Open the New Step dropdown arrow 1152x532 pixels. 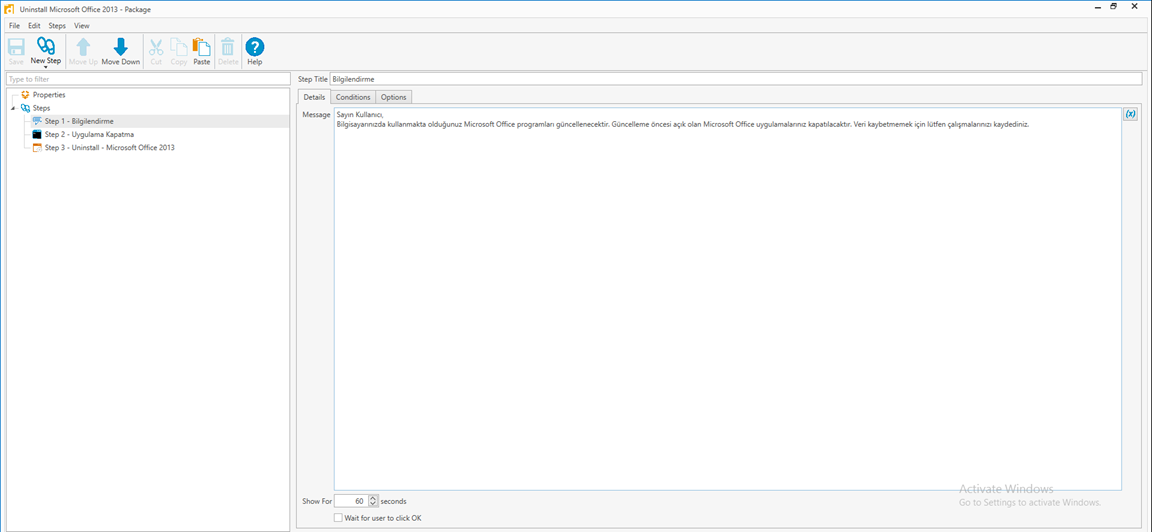tap(46, 67)
